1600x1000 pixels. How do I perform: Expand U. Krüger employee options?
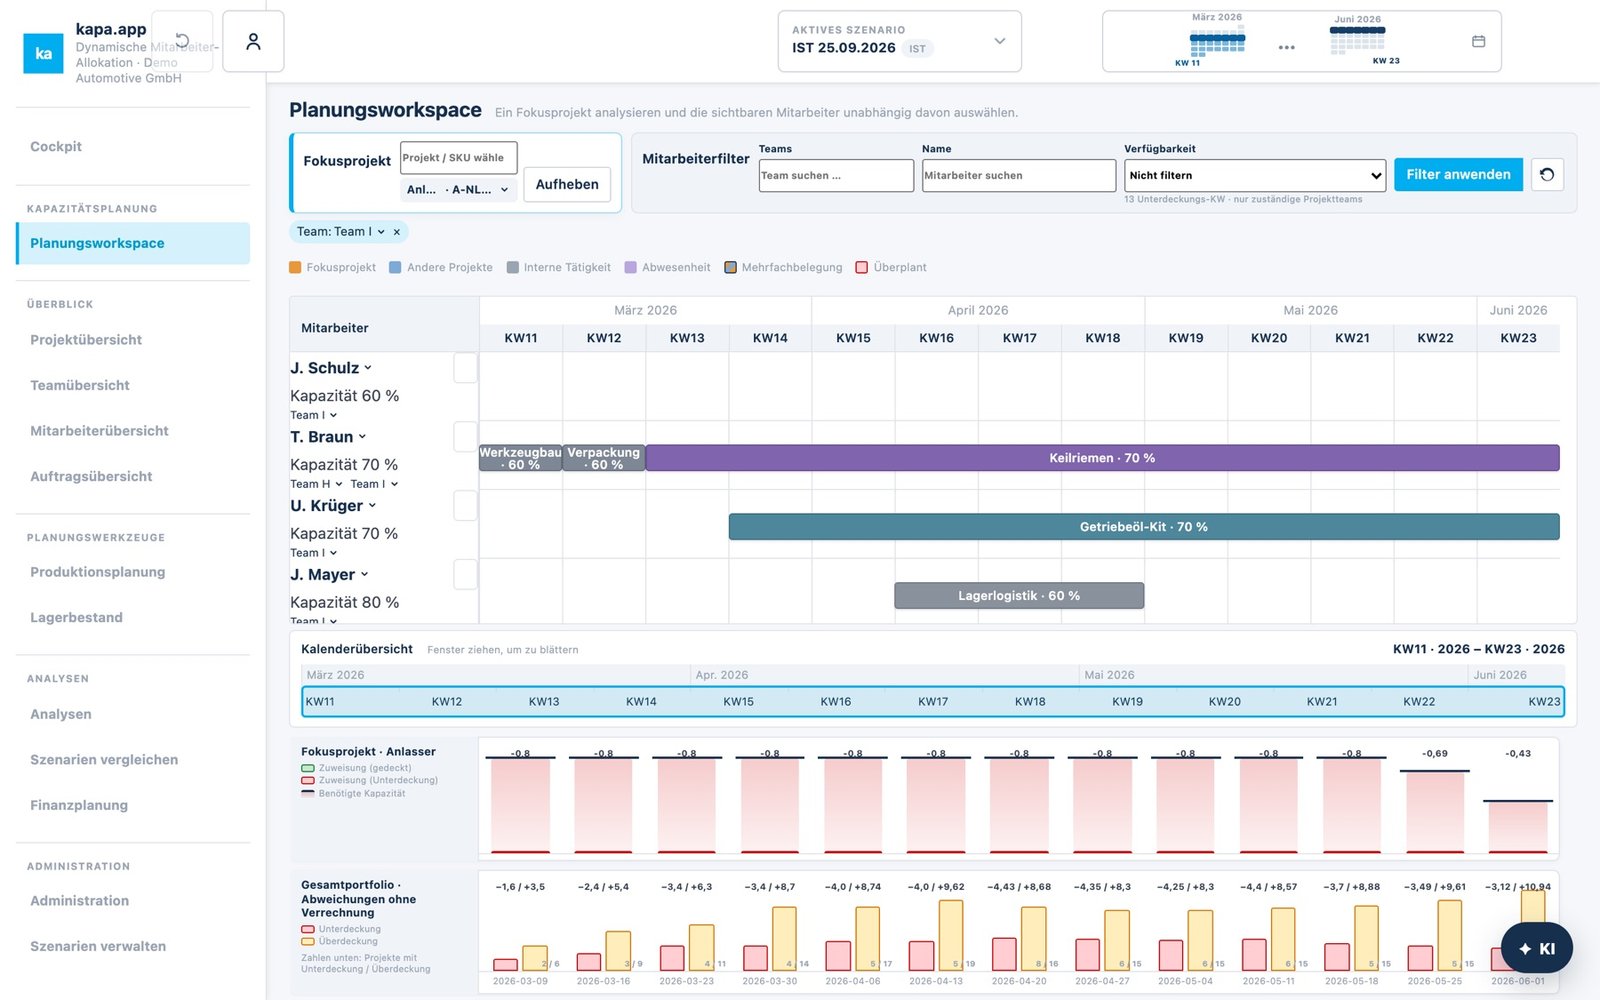[x=372, y=506]
